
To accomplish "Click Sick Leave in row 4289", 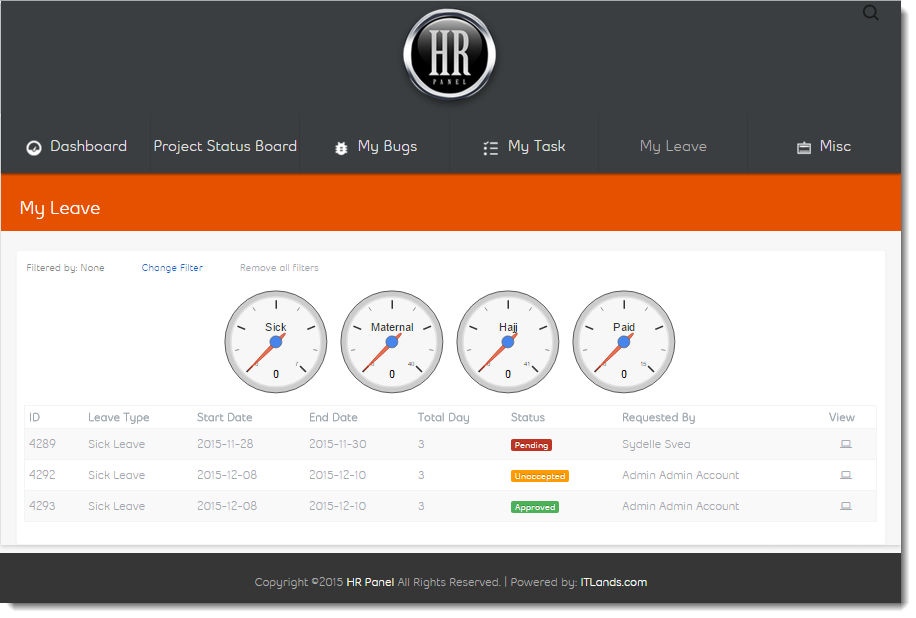I will pos(116,444).
